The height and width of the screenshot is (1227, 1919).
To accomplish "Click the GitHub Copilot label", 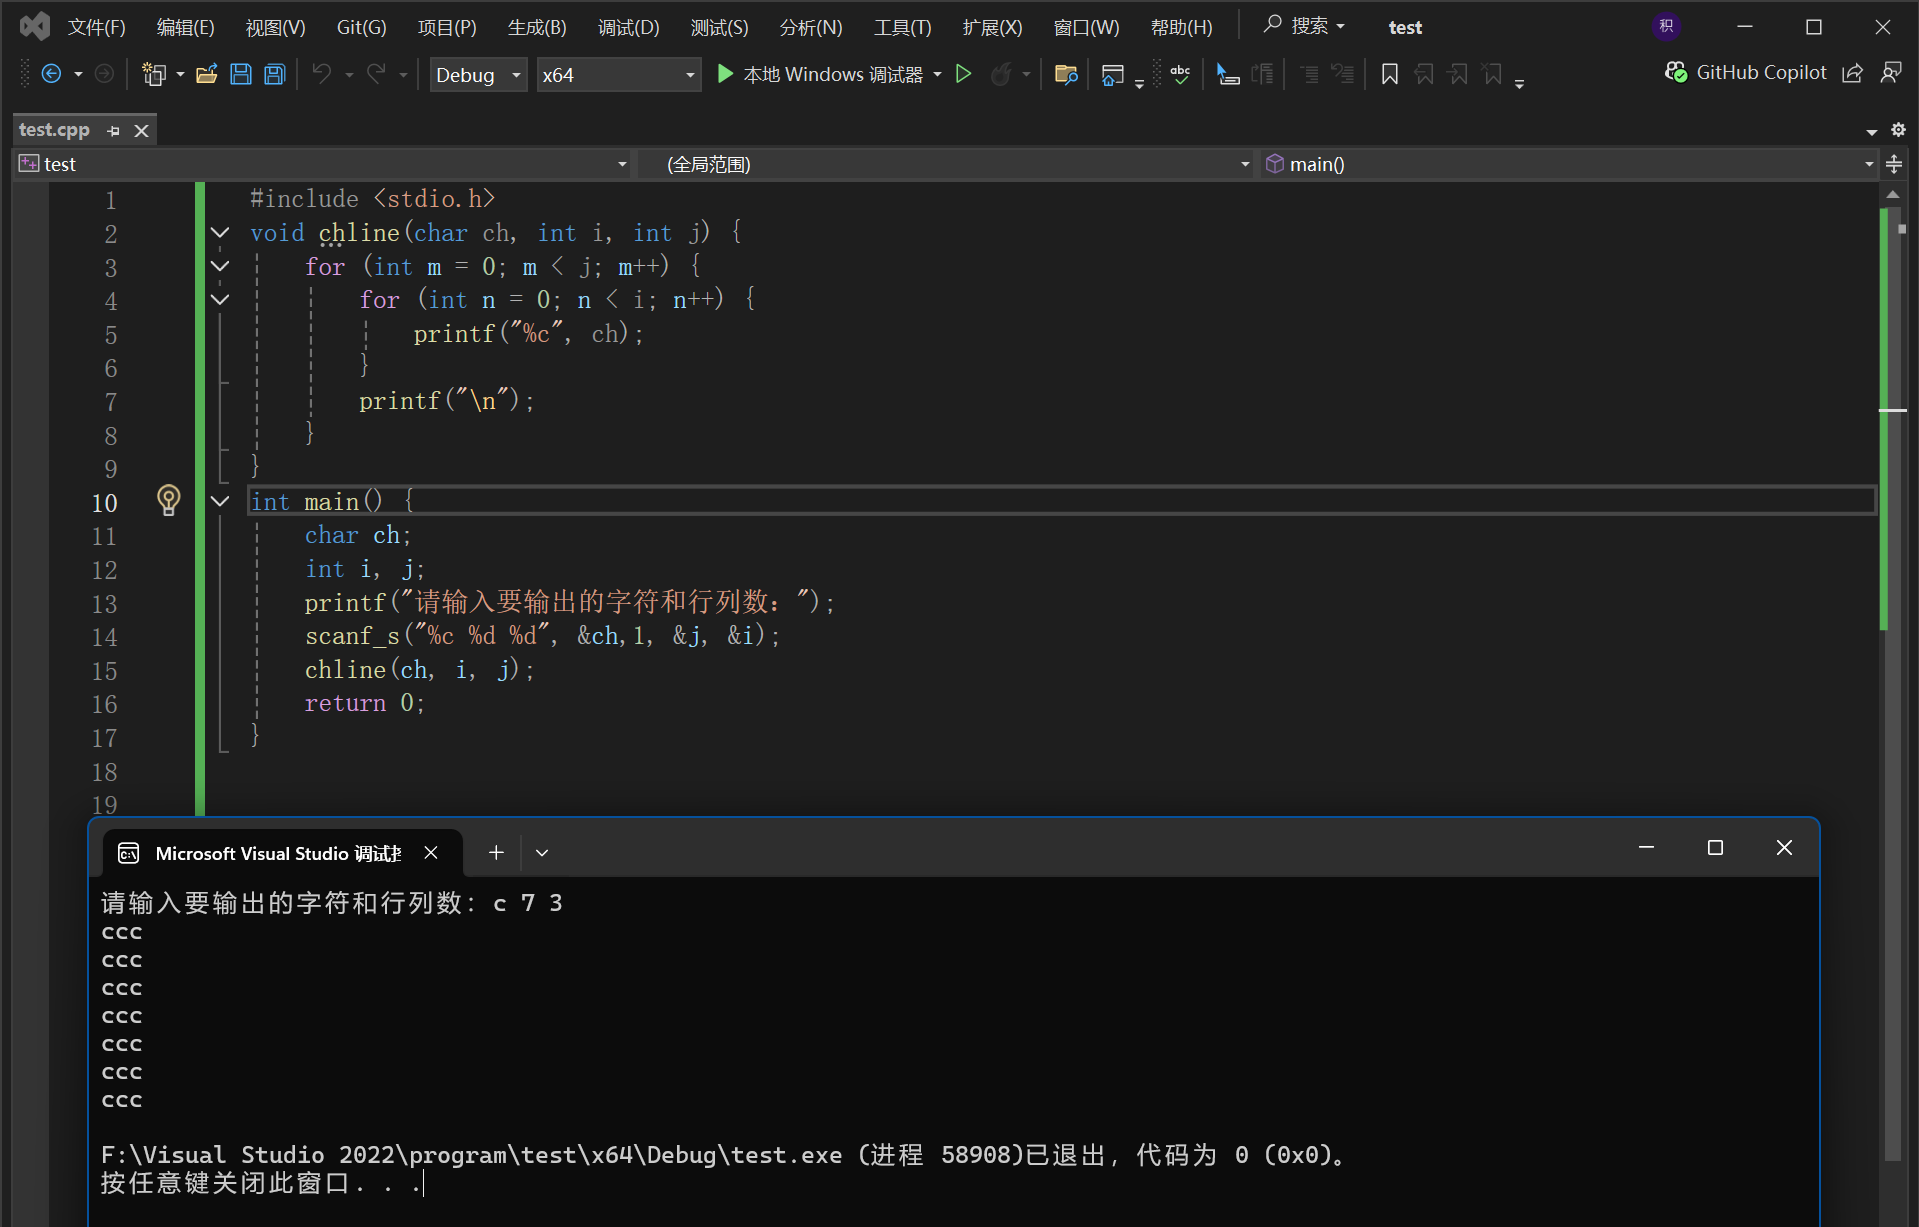I will coord(1762,73).
